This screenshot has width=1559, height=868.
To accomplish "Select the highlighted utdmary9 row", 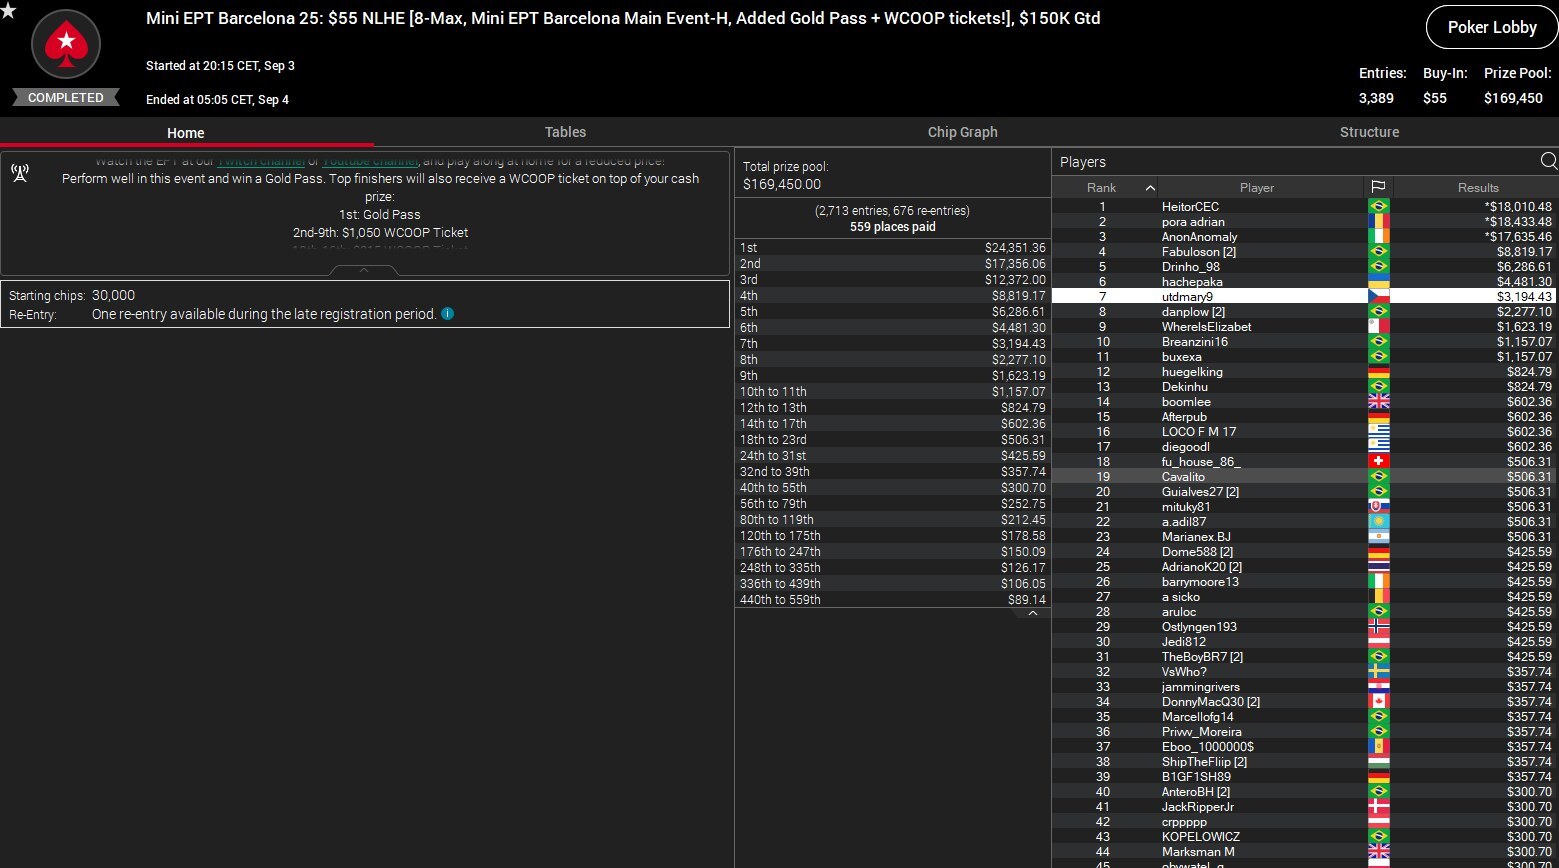I will 1305,296.
